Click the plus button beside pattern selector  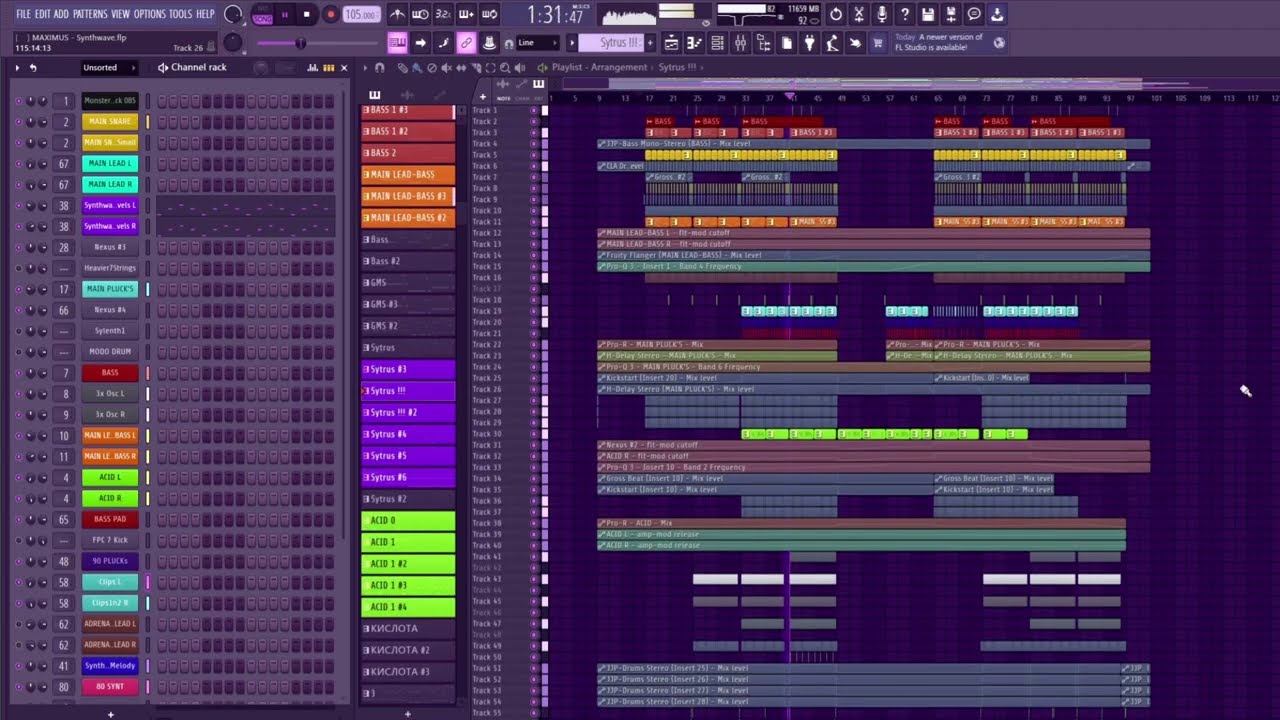(650, 43)
